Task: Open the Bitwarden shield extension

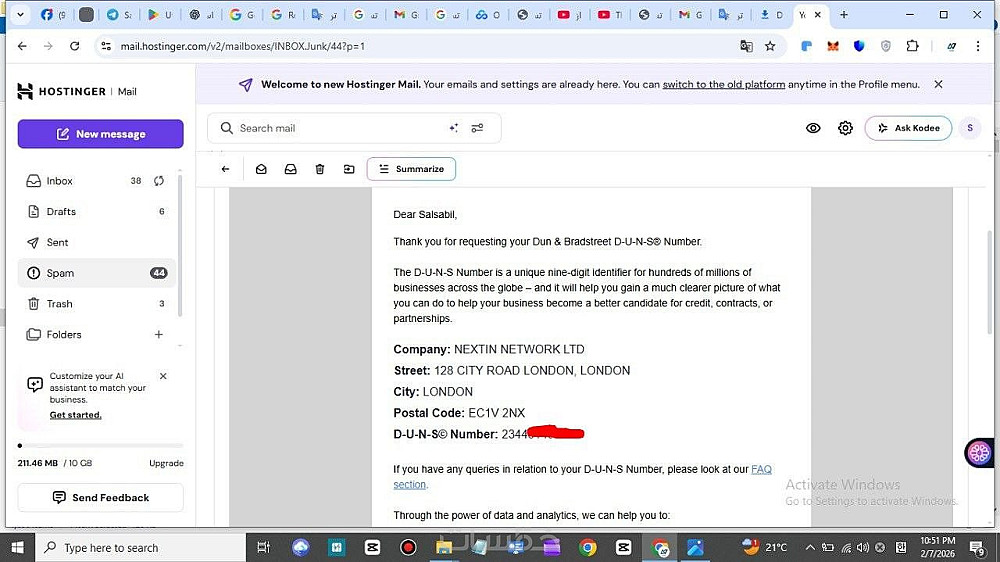Action: [x=859, y=46]
